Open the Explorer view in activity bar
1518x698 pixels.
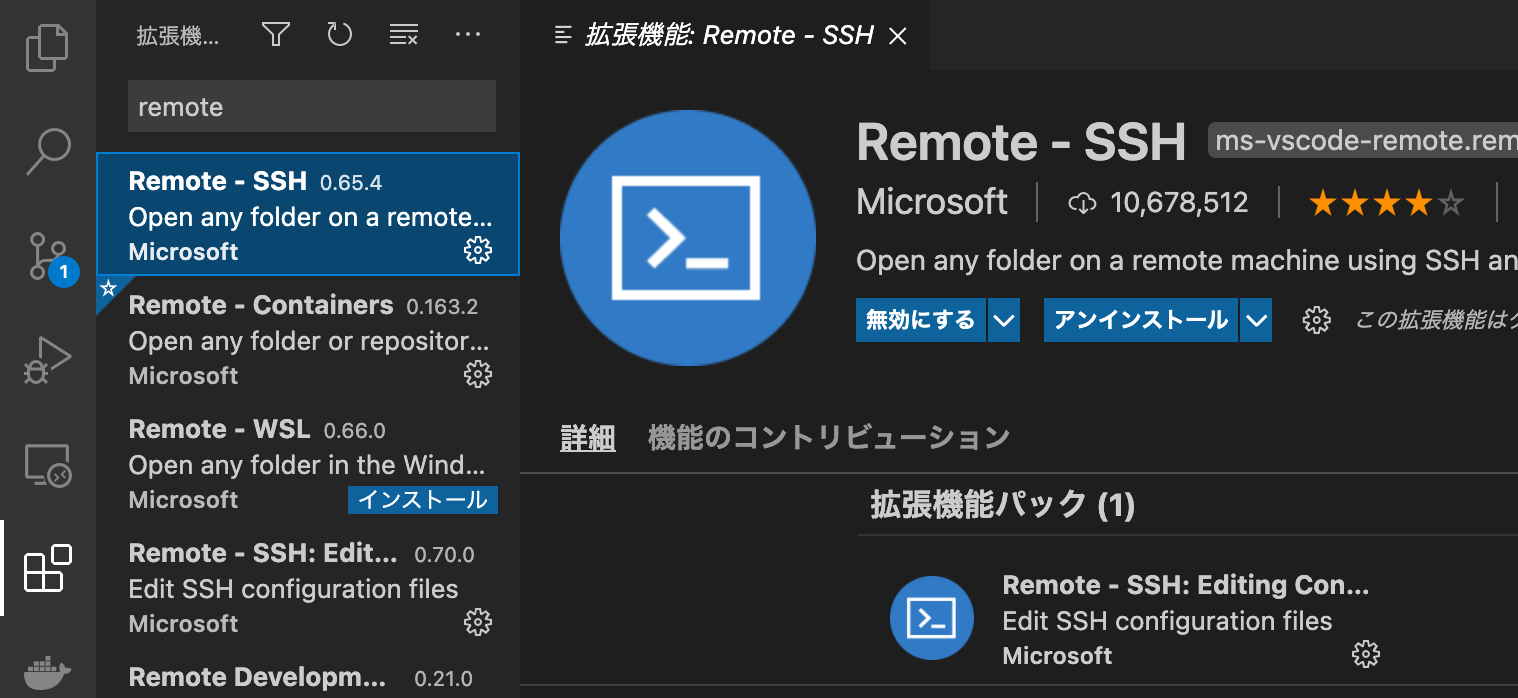coord(48,48)
